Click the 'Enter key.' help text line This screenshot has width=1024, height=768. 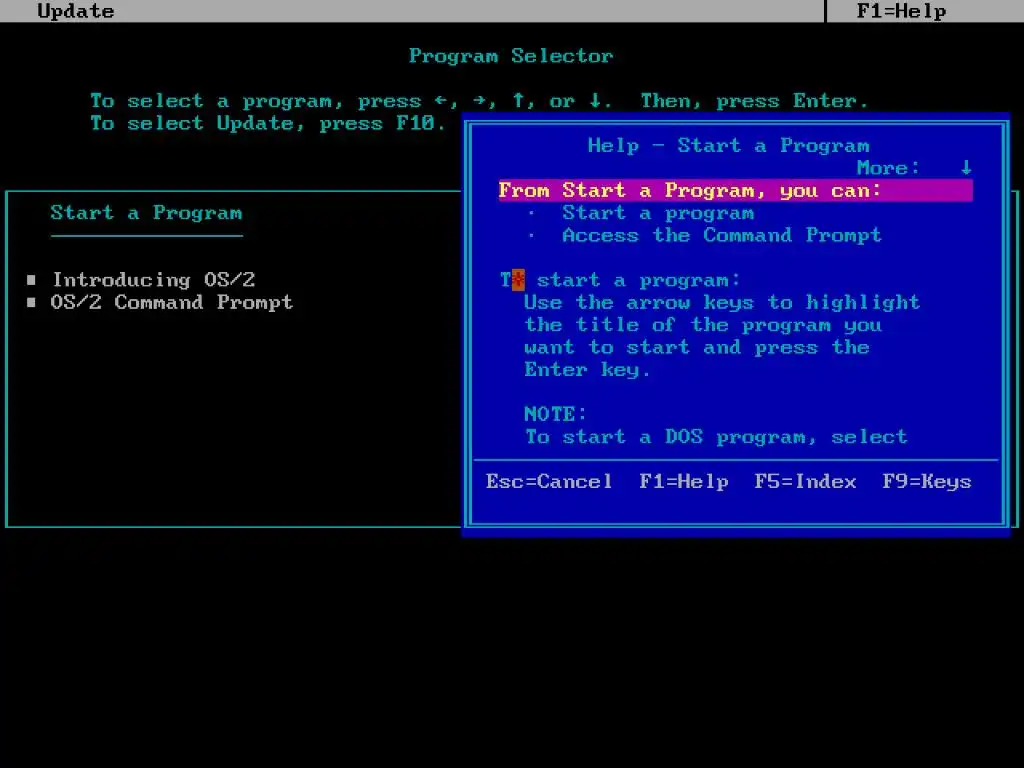(x=587, y=370)
